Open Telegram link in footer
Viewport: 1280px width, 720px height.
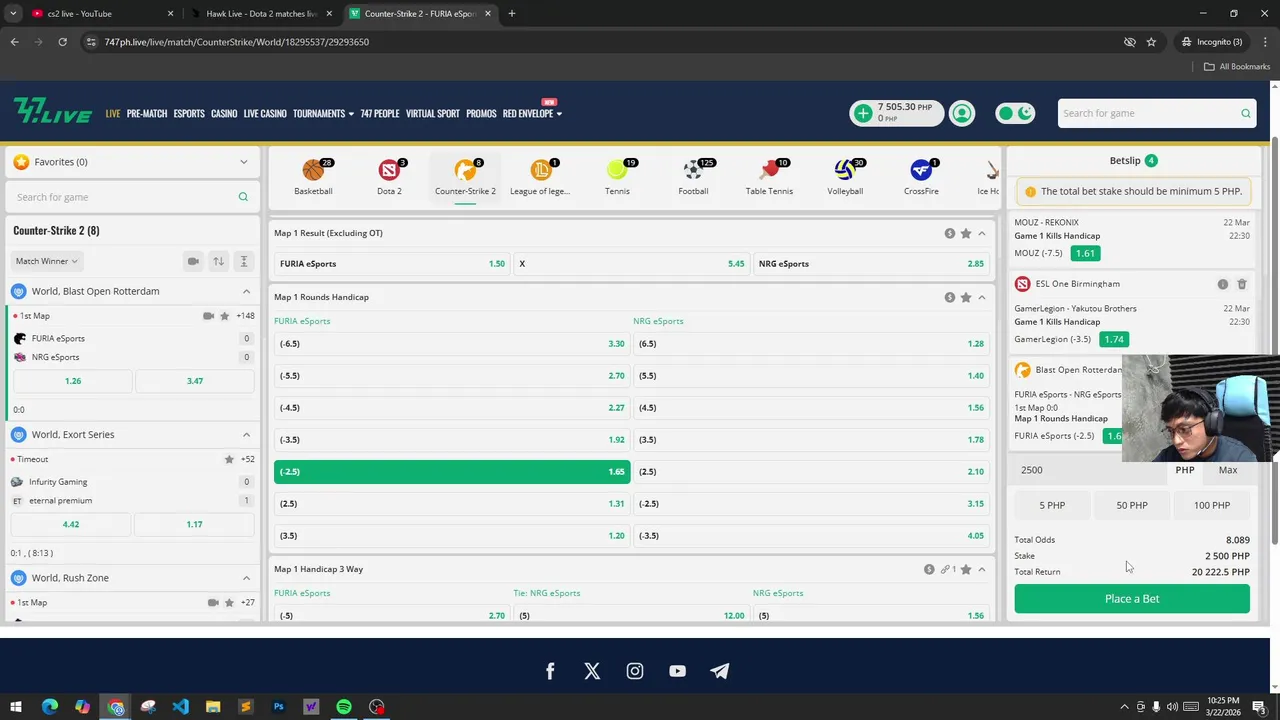(720, 671)
